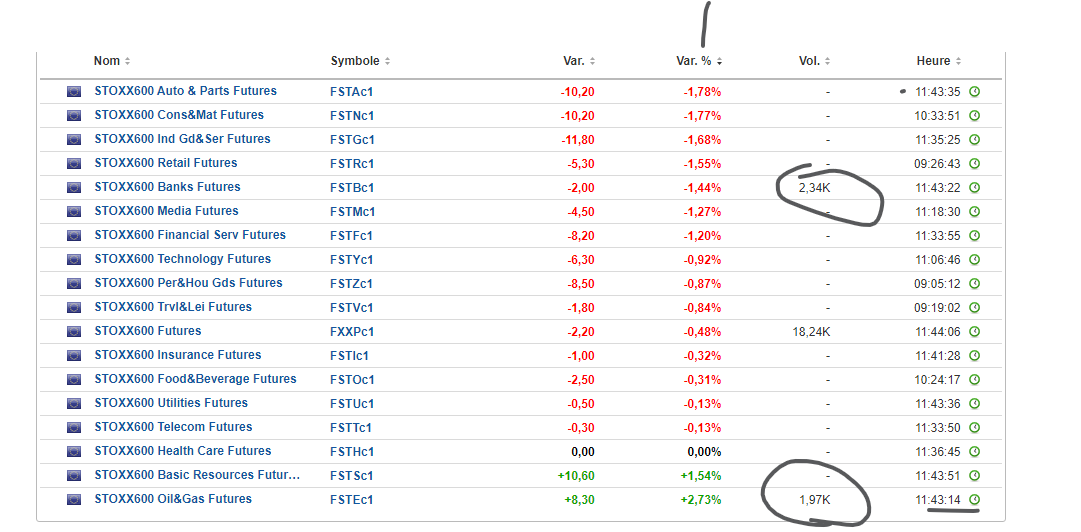Open STOXX600 Basic Resources Futures link
Image resolution: width=1081 pixels, height=532 pixels.
(197, 475)
